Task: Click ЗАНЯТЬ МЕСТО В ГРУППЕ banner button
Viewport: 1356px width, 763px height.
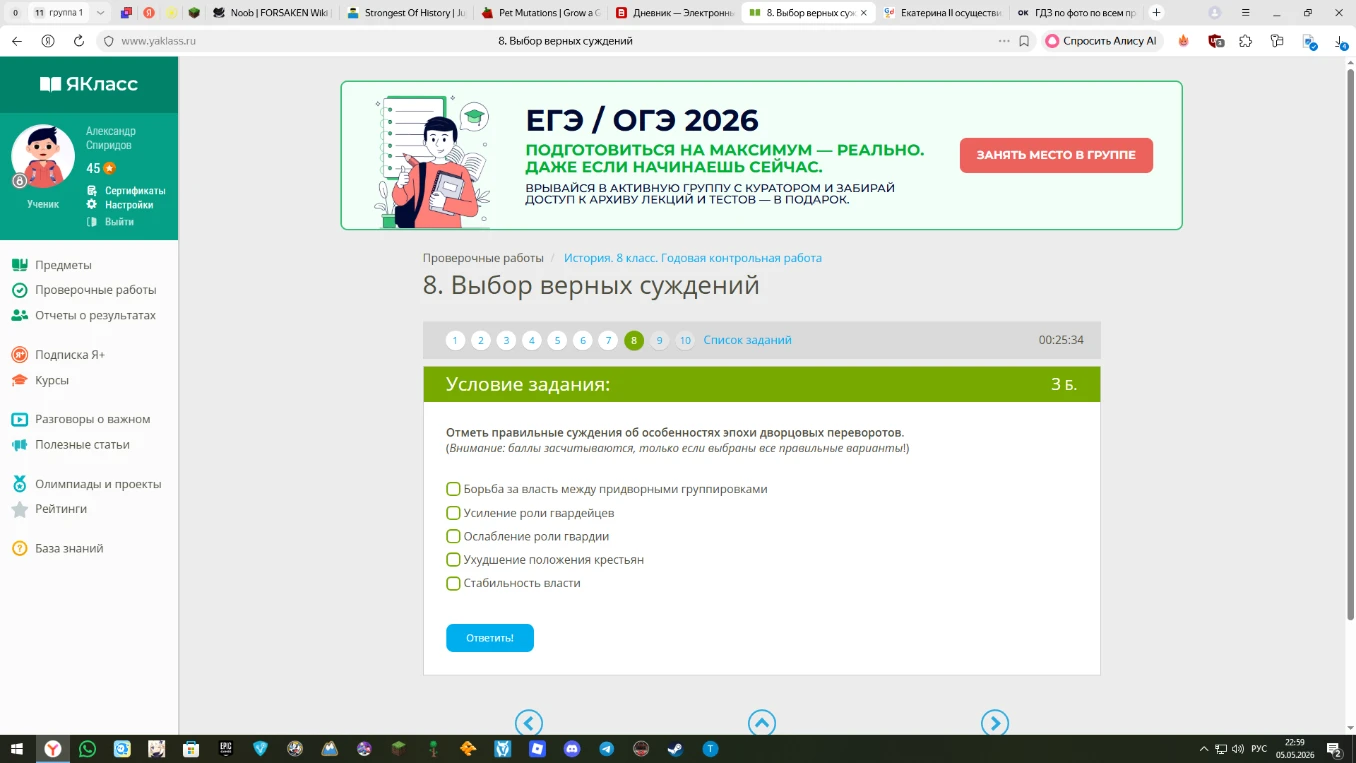Action: coord(1056,155)
